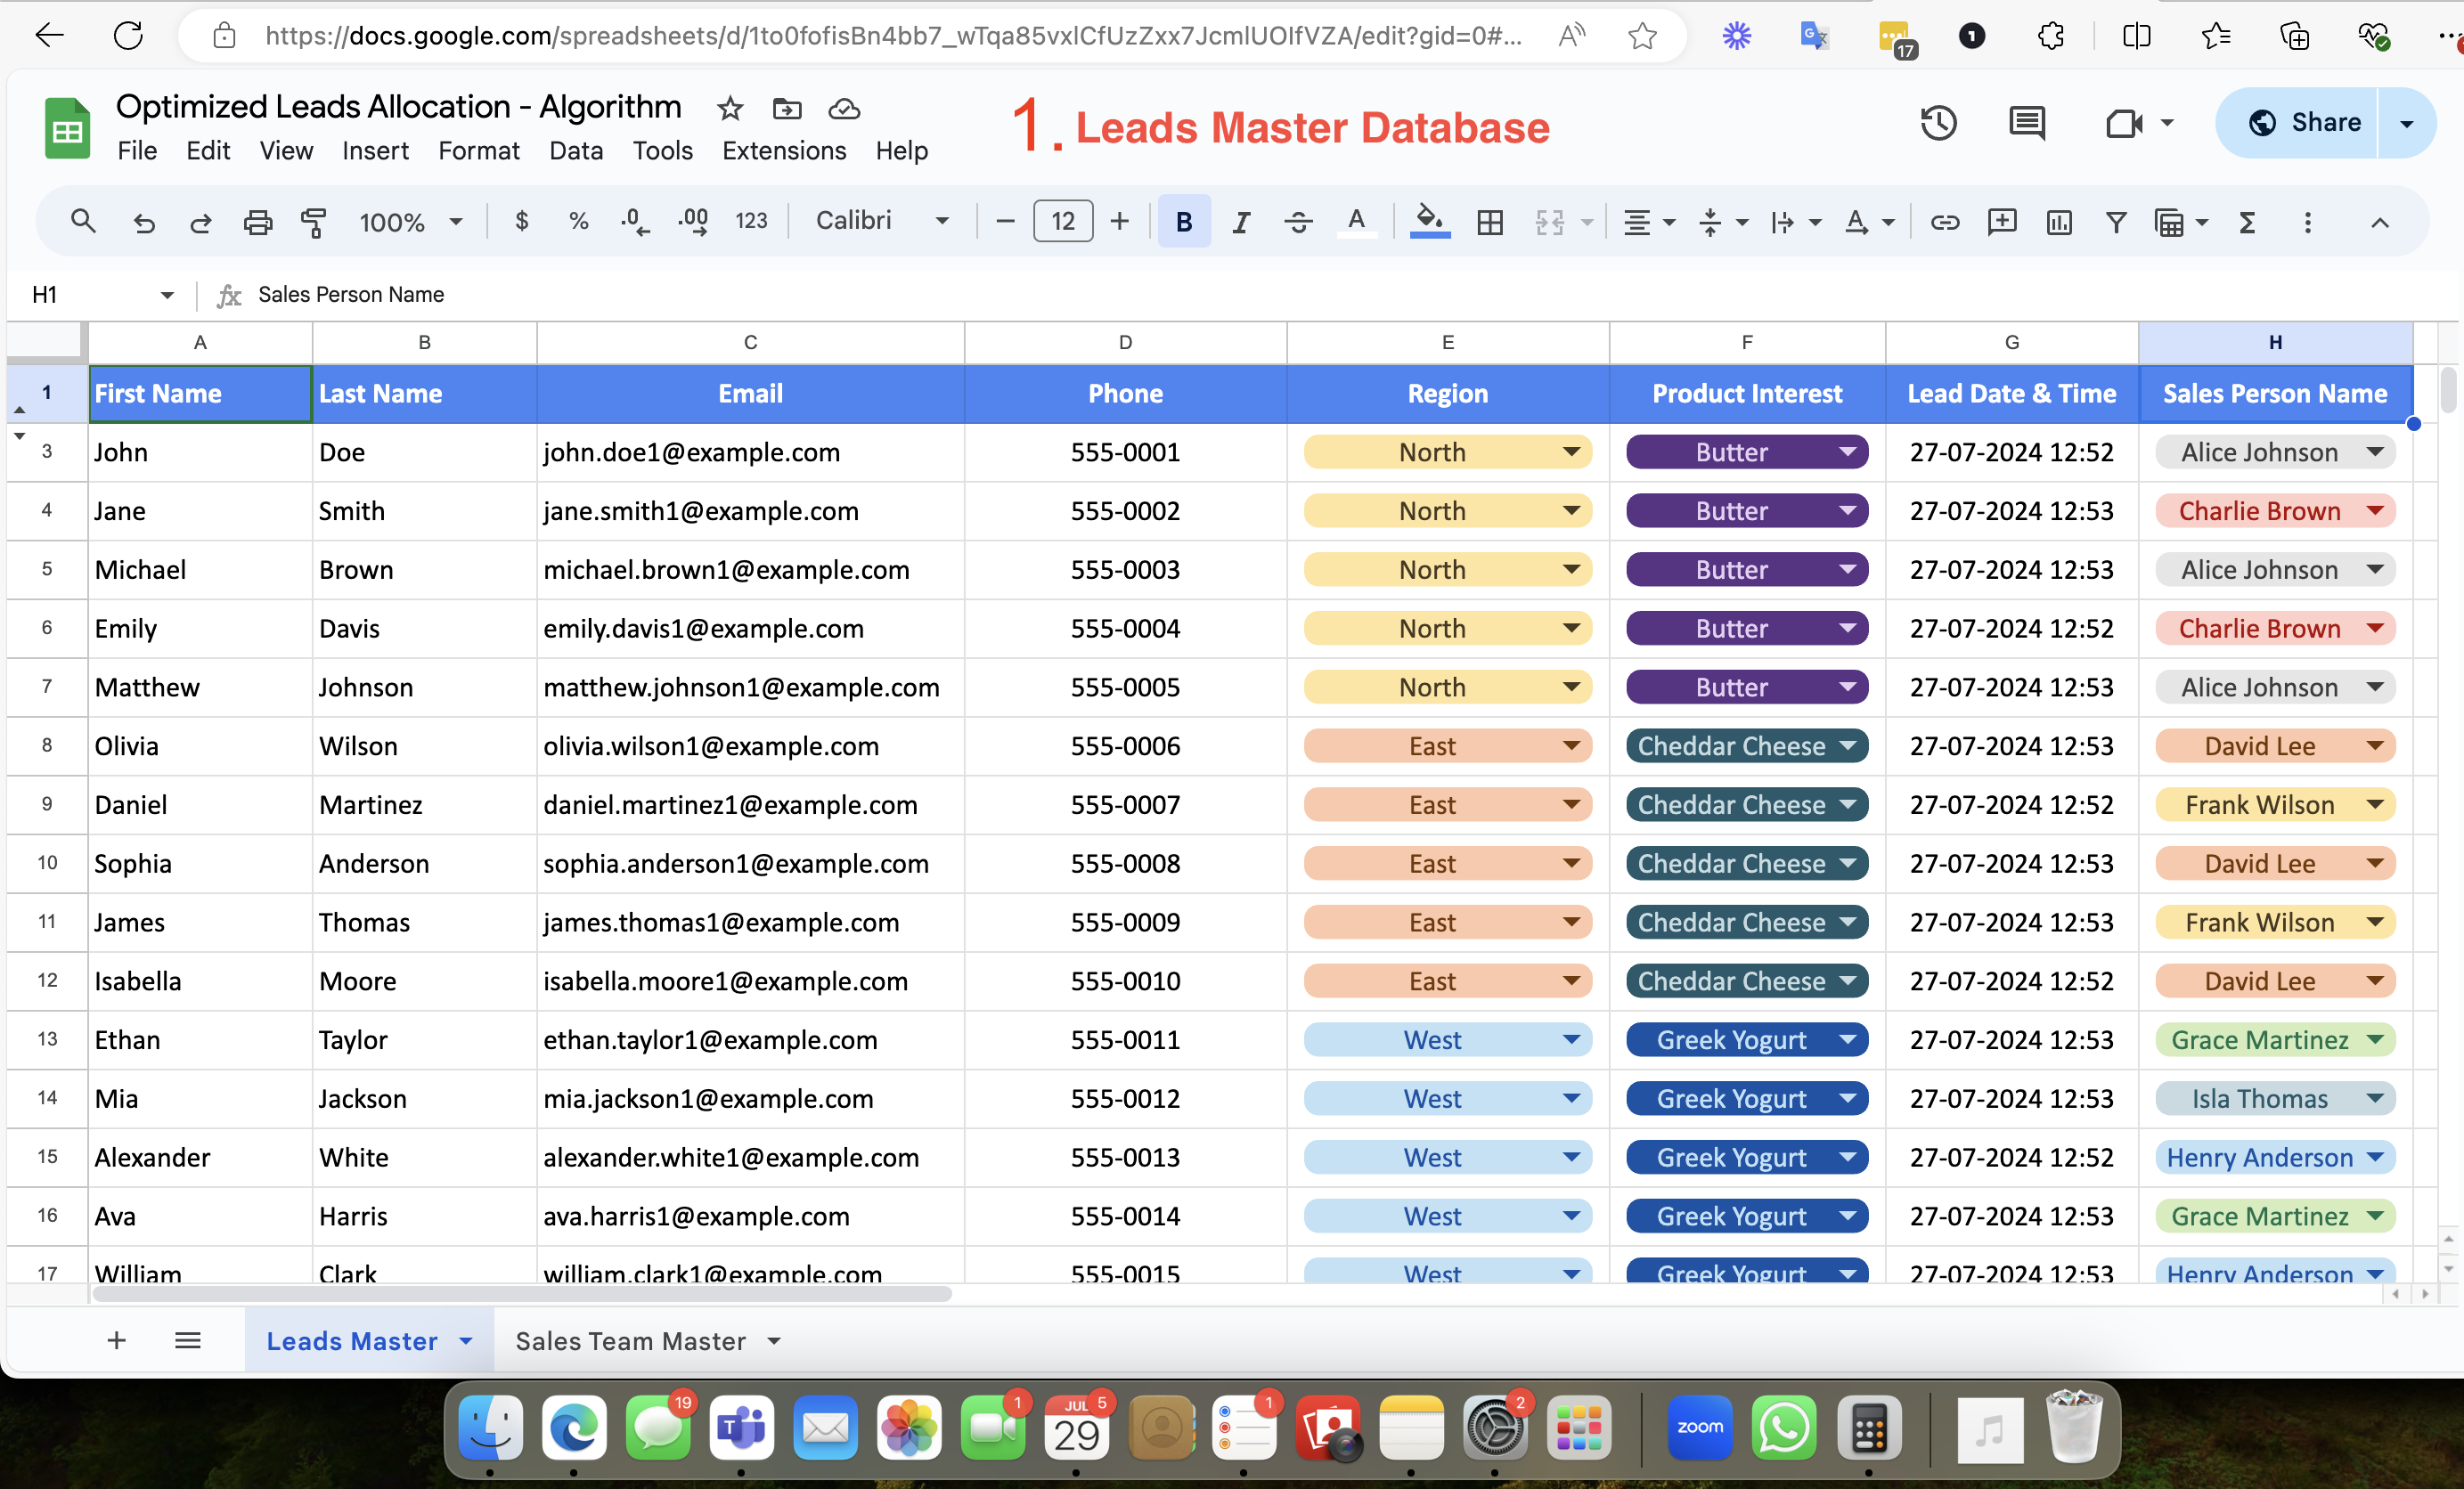The width and height of the screenshot is (2464, 1489).
Task: Open the name box dropdown arrow
Action: (x=167, y=295)
